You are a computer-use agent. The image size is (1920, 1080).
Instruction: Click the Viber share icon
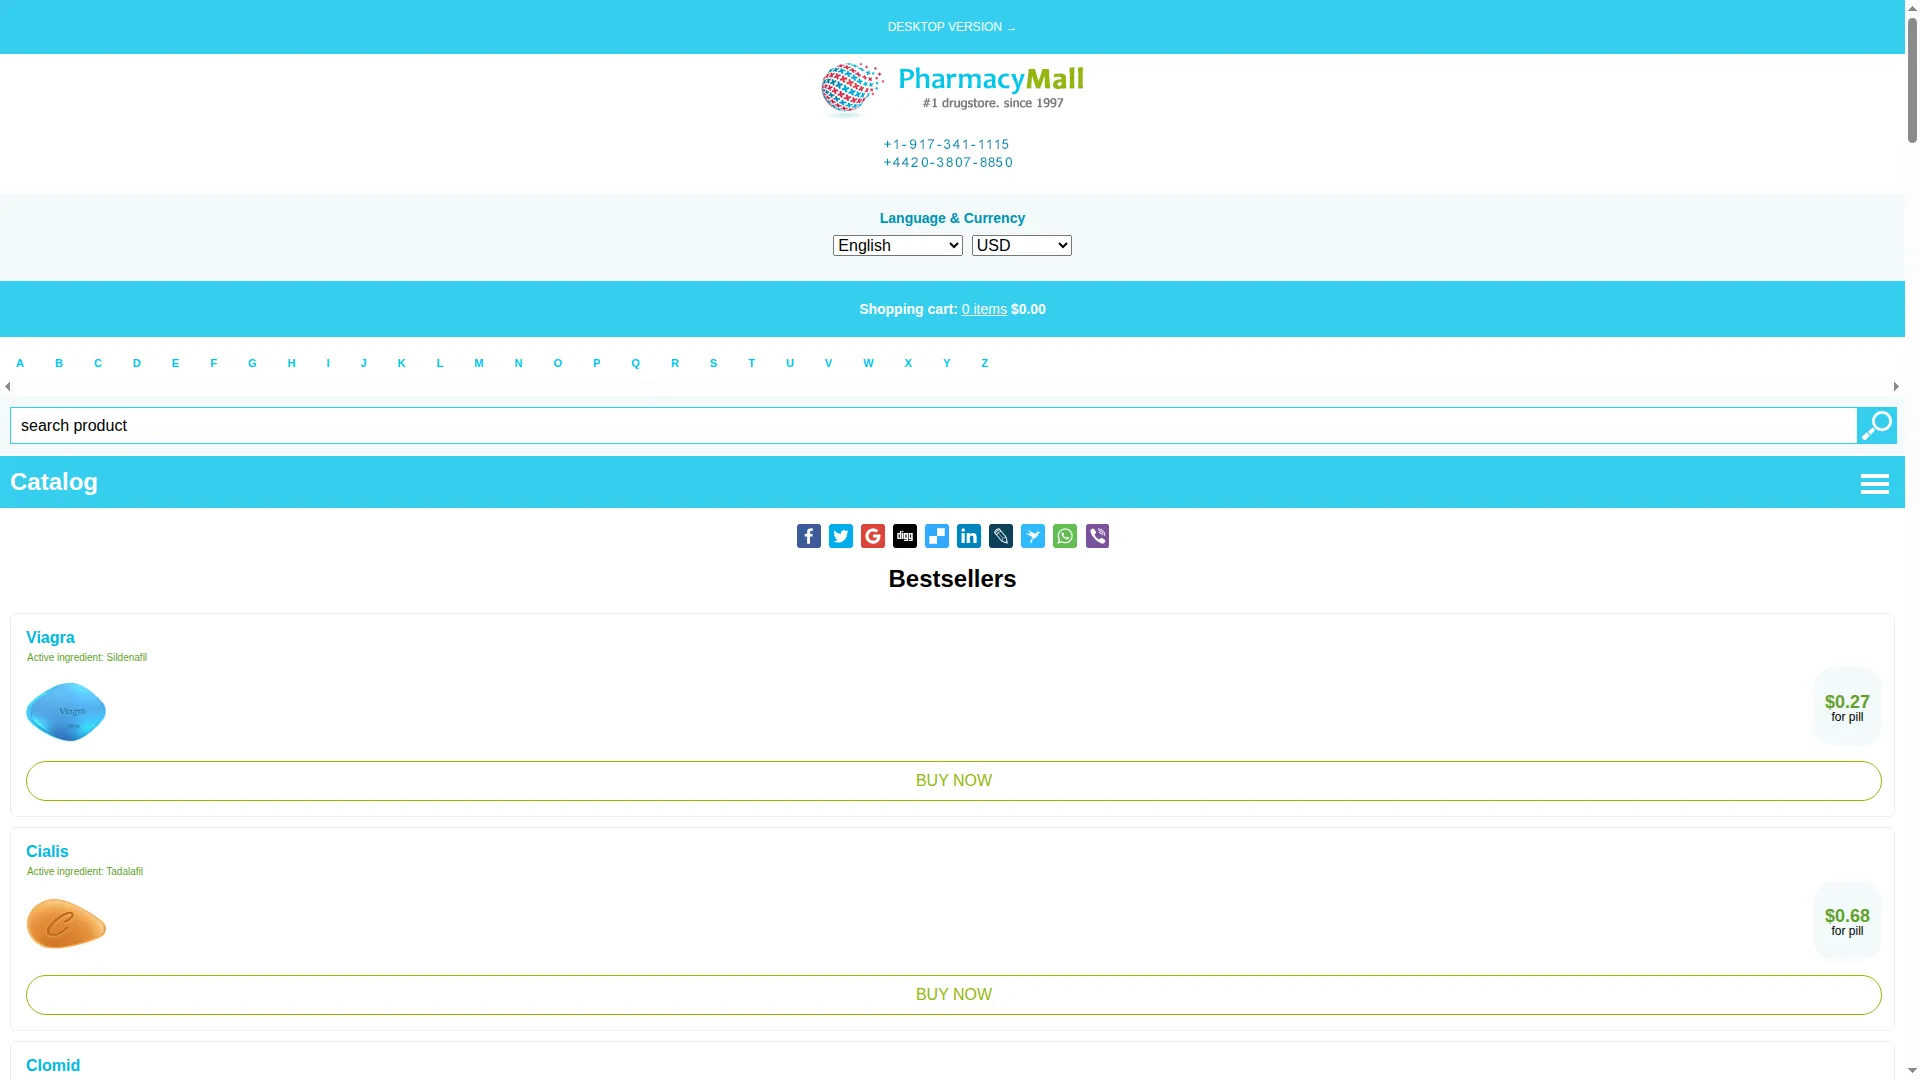[x=1097, y=536]
